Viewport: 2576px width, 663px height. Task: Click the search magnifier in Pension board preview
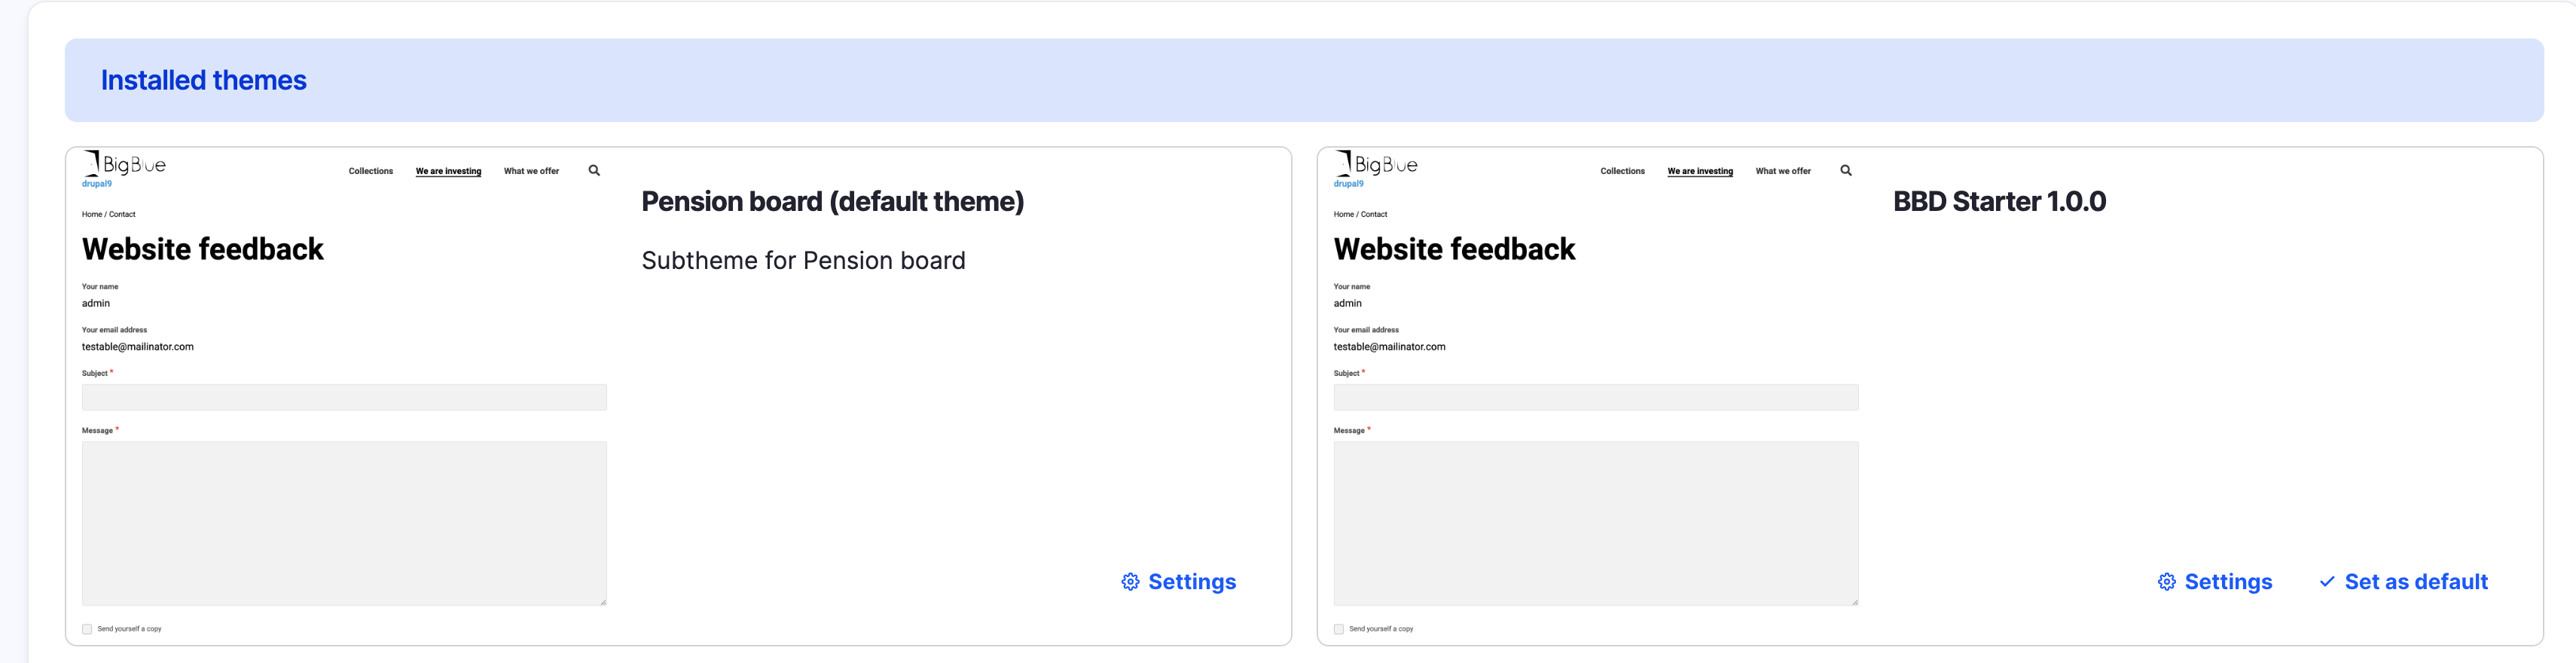(x=594, y=171)
